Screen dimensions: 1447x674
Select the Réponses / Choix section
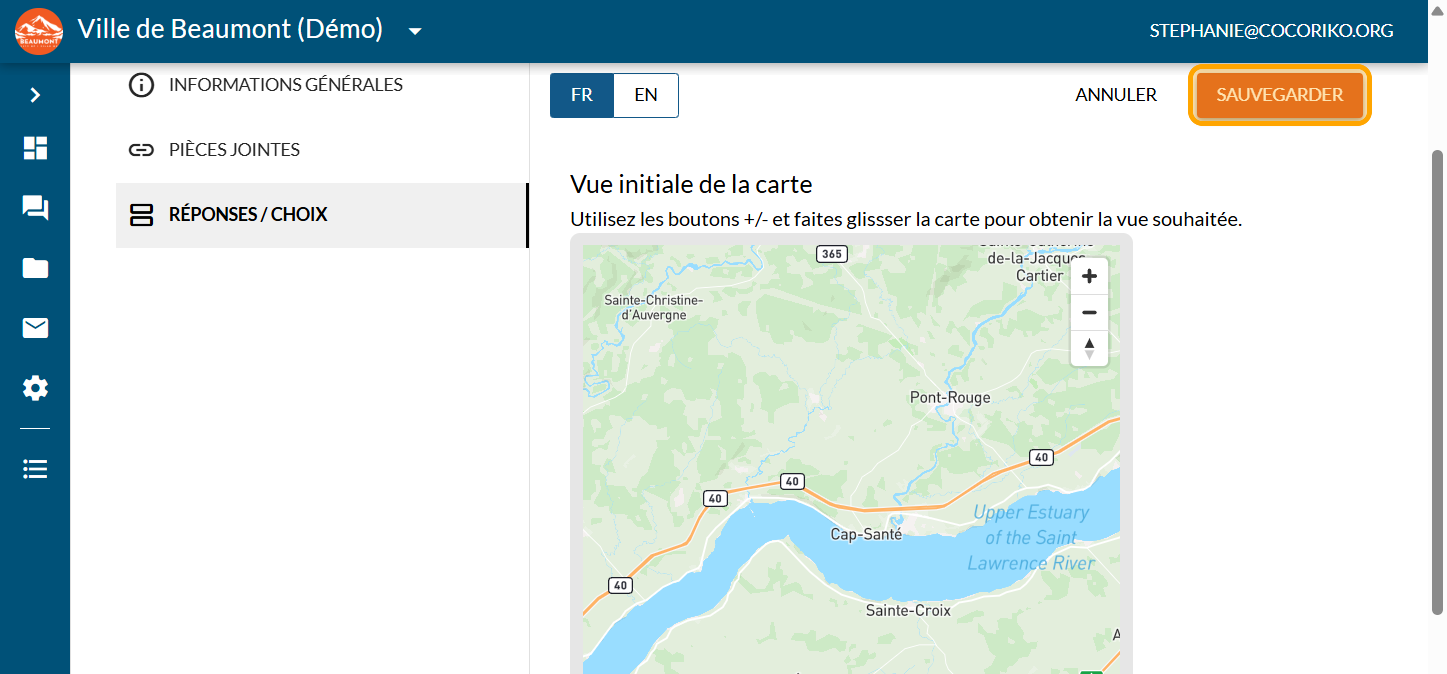pyautogui.click(x=248, y=215)
